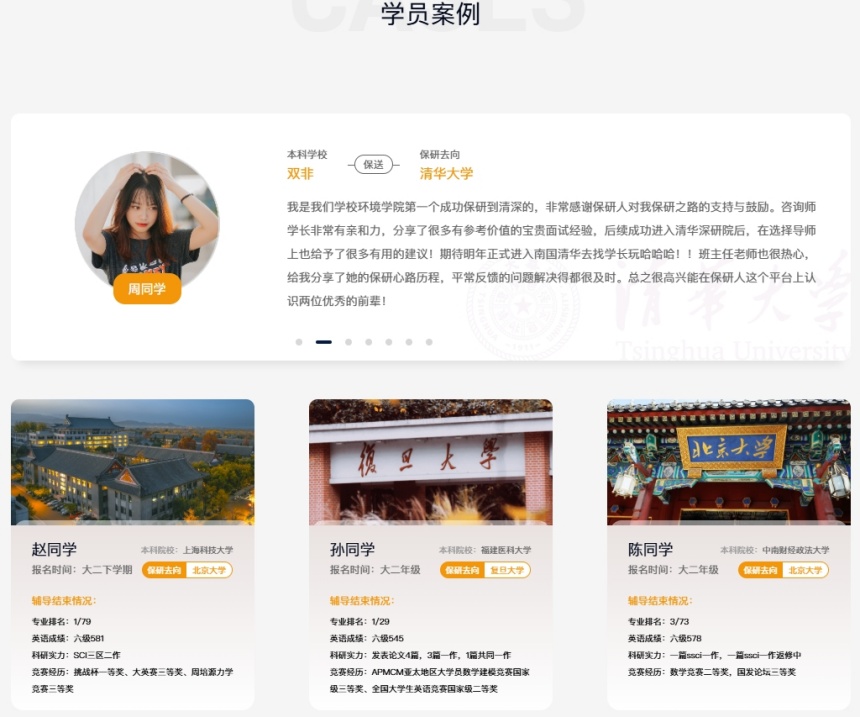
Task: Select 陈同学's 科研实力 ssci line
Action: [715, 655]
